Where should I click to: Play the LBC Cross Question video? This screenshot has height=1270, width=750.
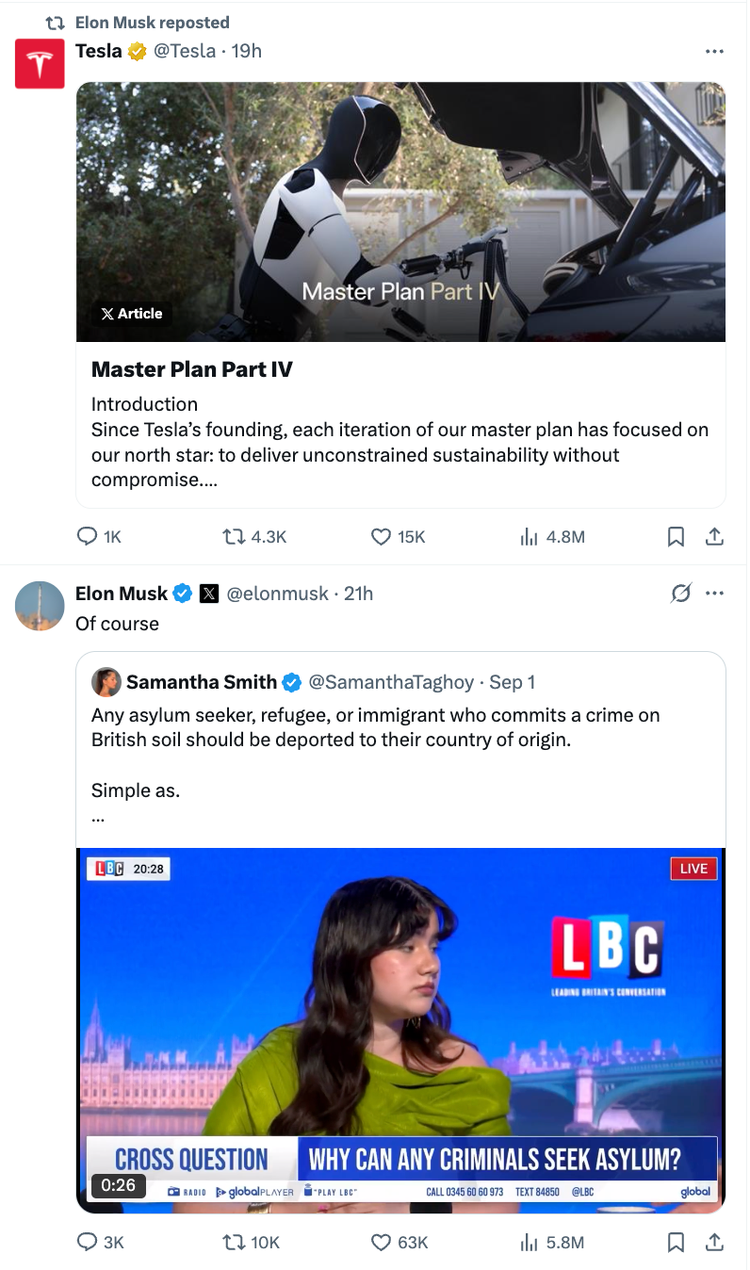point(400,1030)
